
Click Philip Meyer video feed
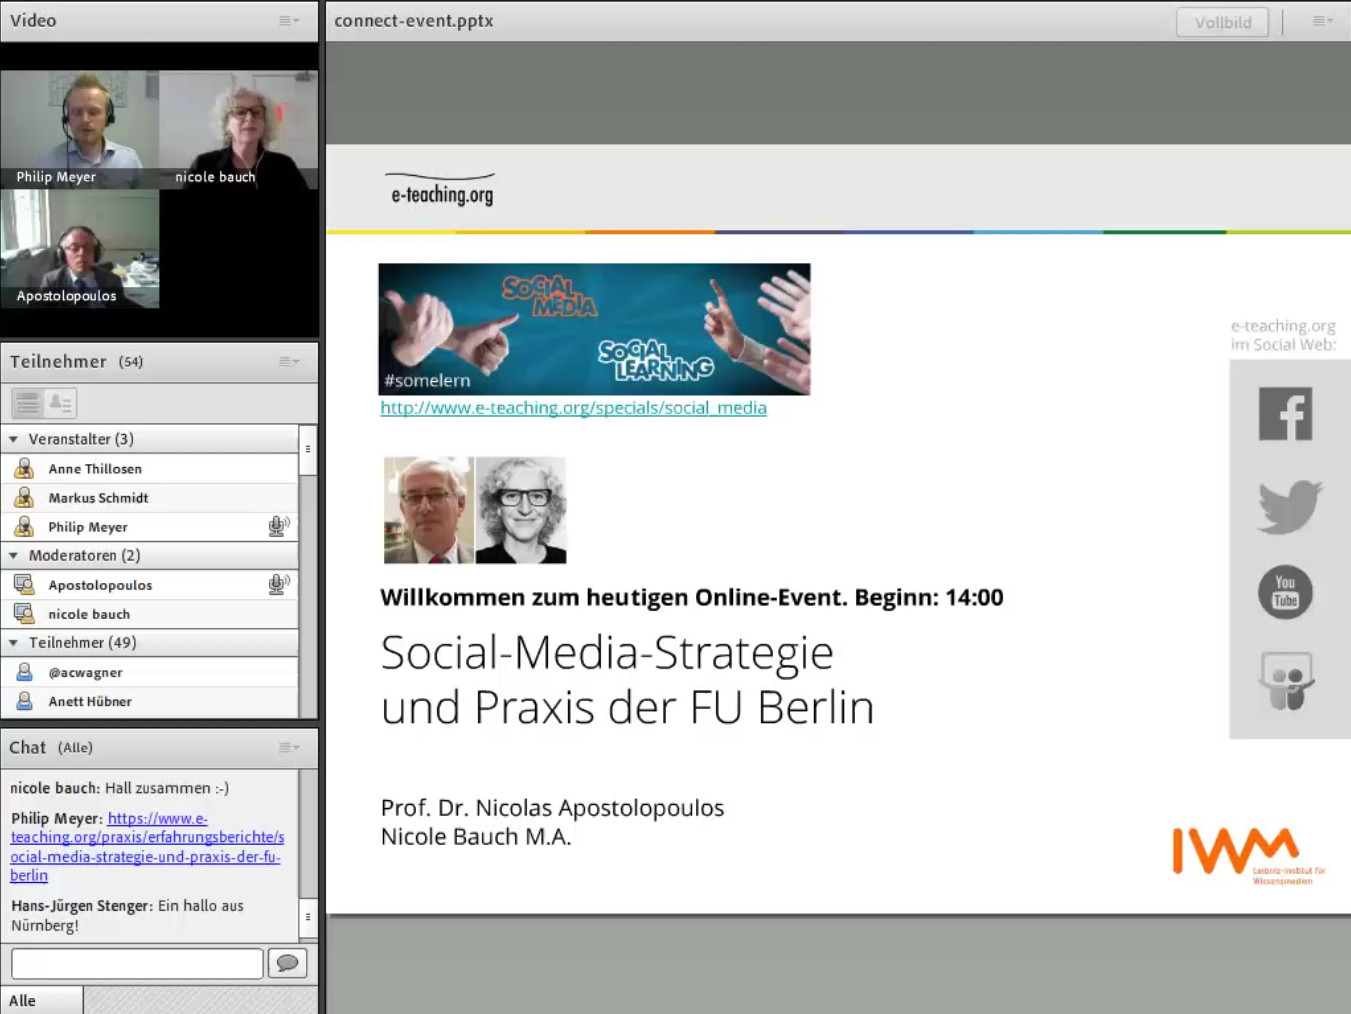[80, 129]
